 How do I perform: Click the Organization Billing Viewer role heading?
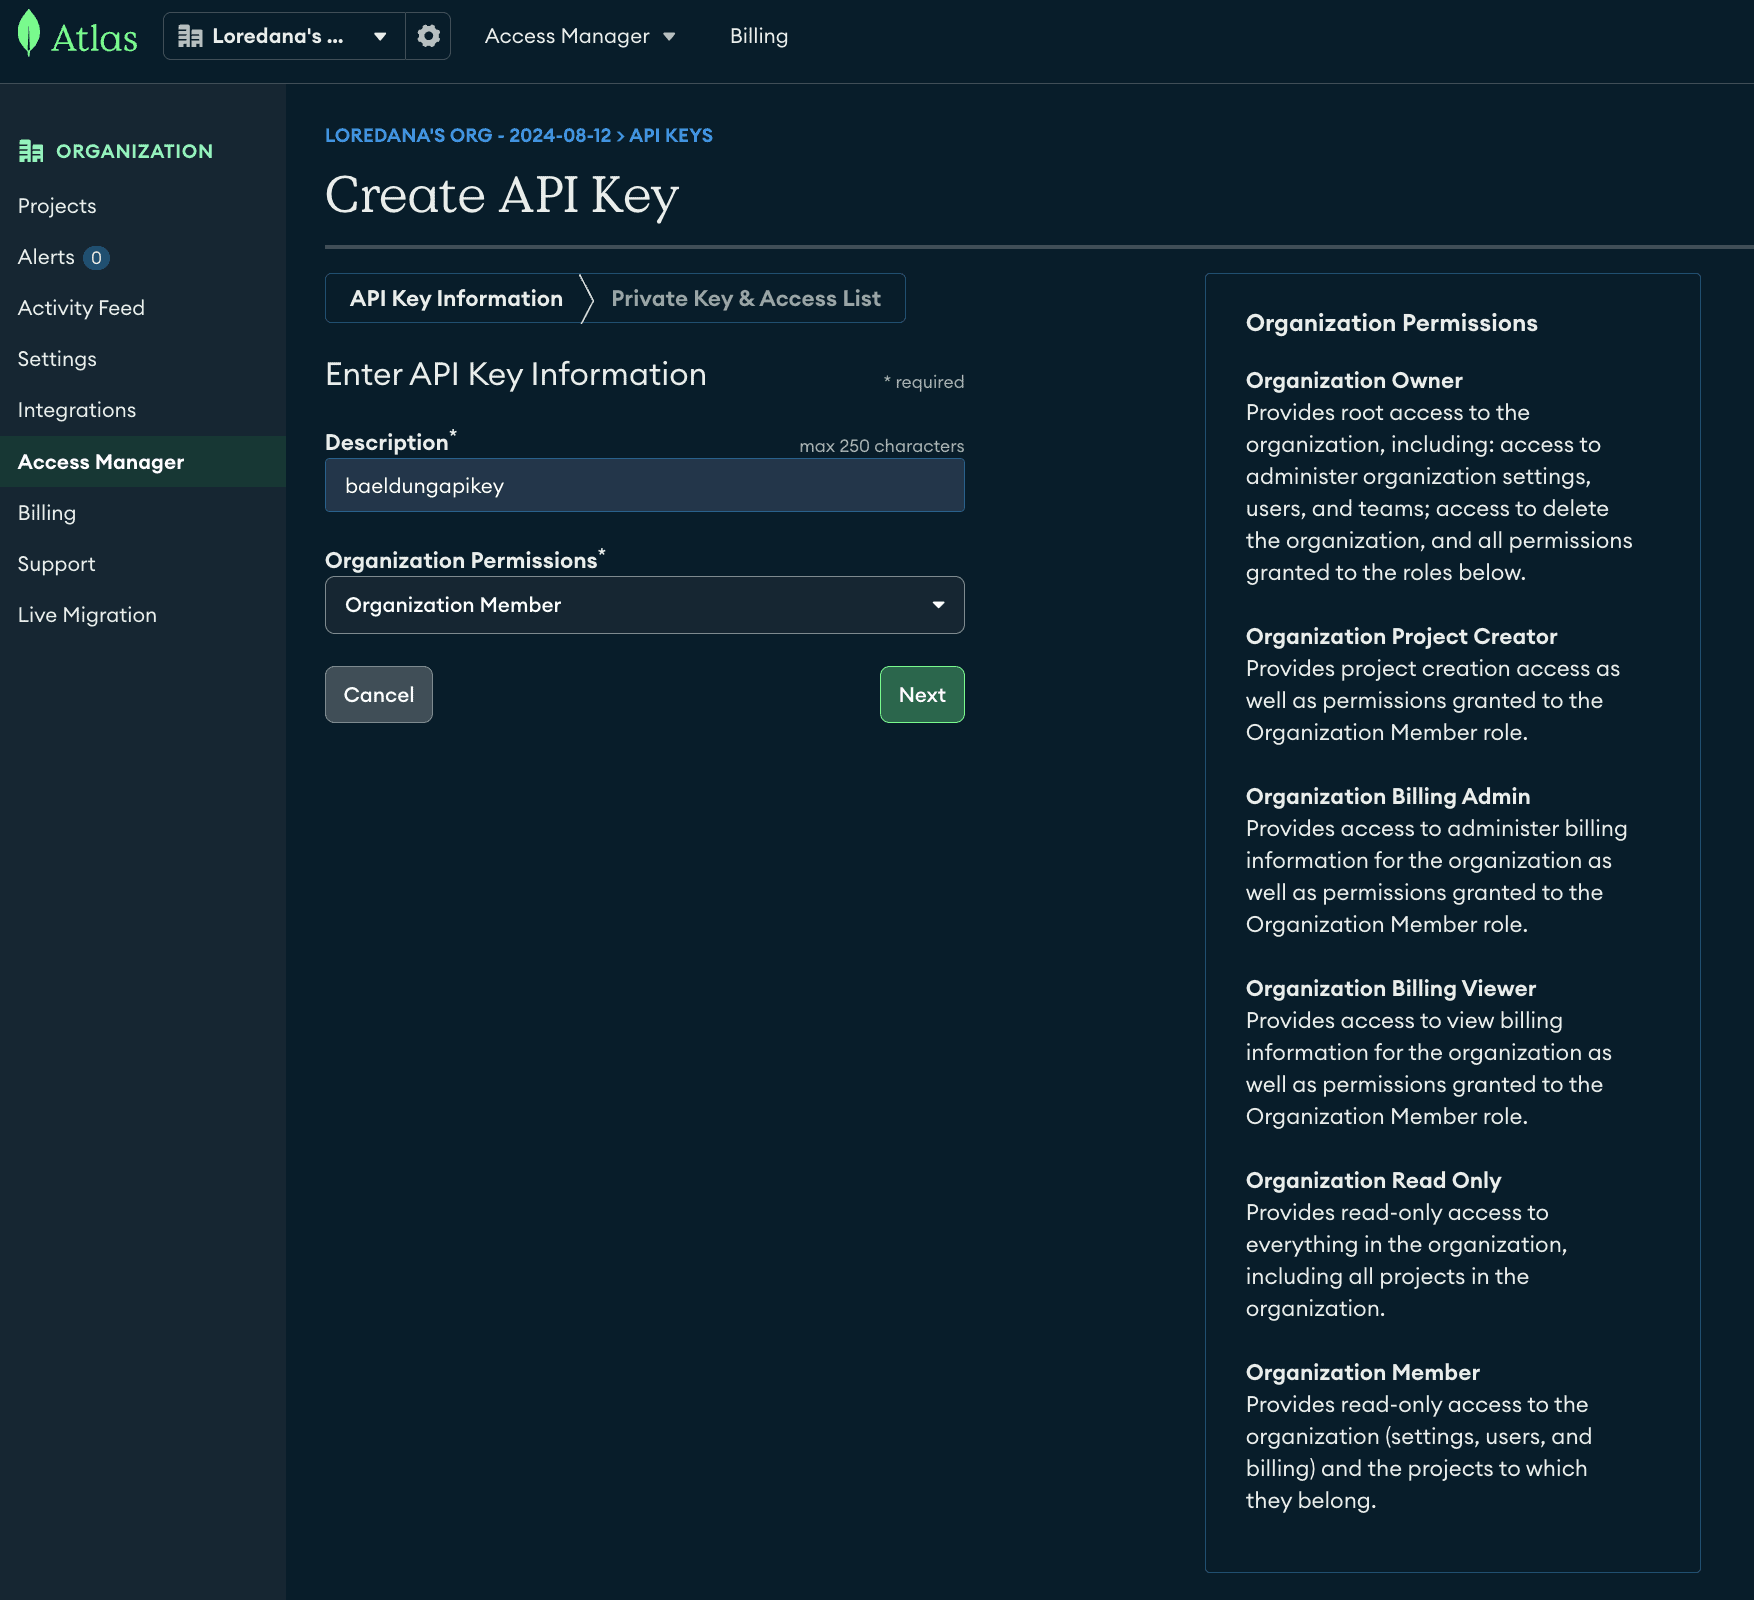[x=1391, y=988]
